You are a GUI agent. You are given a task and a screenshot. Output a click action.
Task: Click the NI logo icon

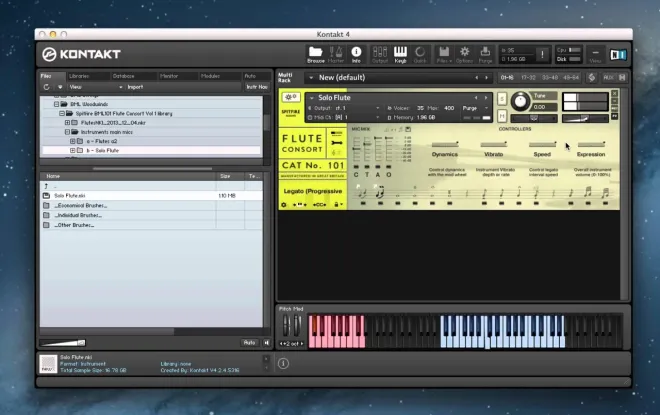[x=618, y=54]
